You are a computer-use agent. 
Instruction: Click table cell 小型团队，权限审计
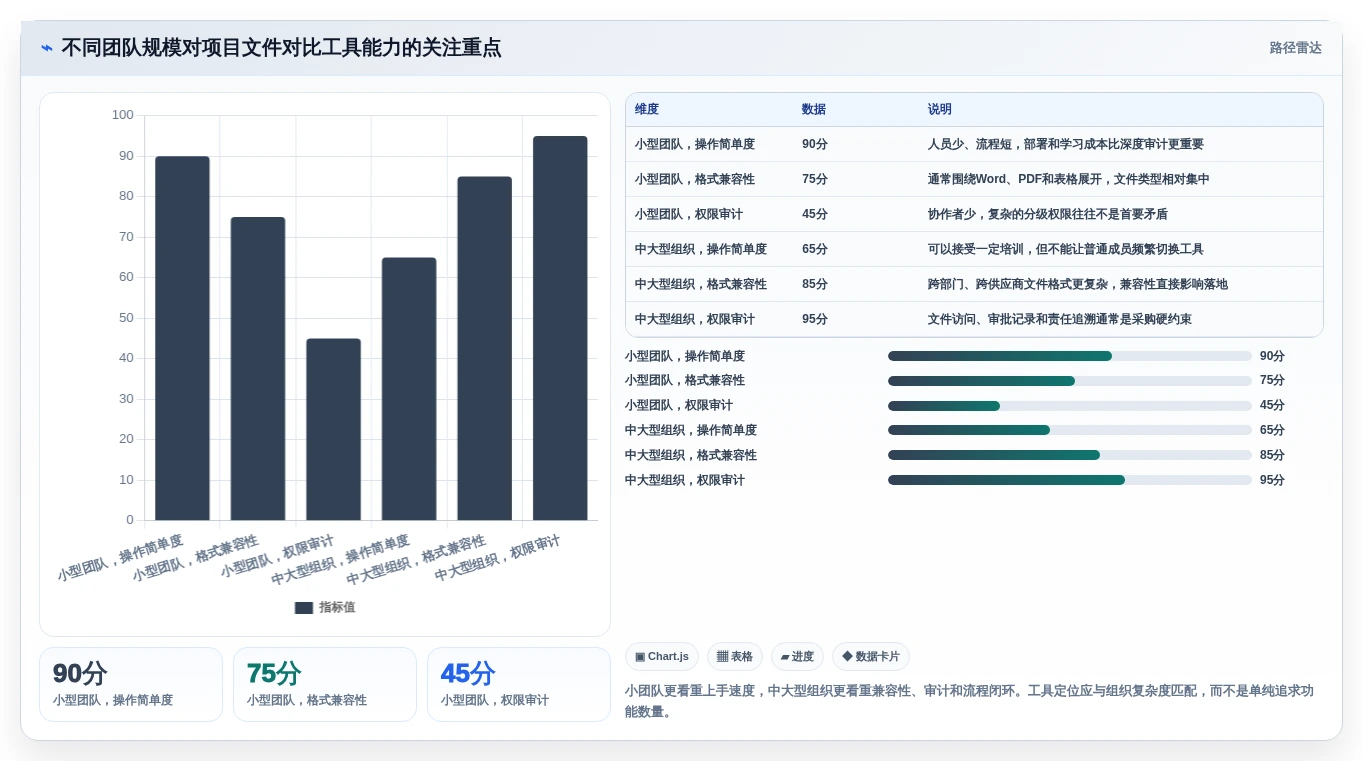pos(689,214)
